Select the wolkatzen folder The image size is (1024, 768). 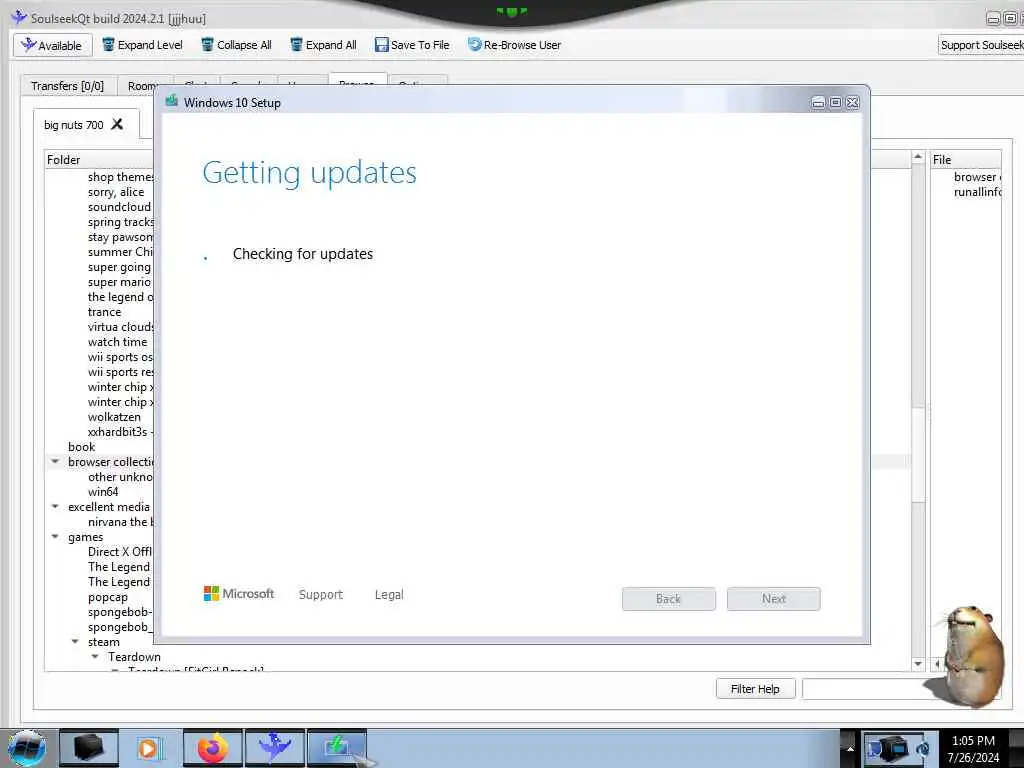[x=114, y=417]
